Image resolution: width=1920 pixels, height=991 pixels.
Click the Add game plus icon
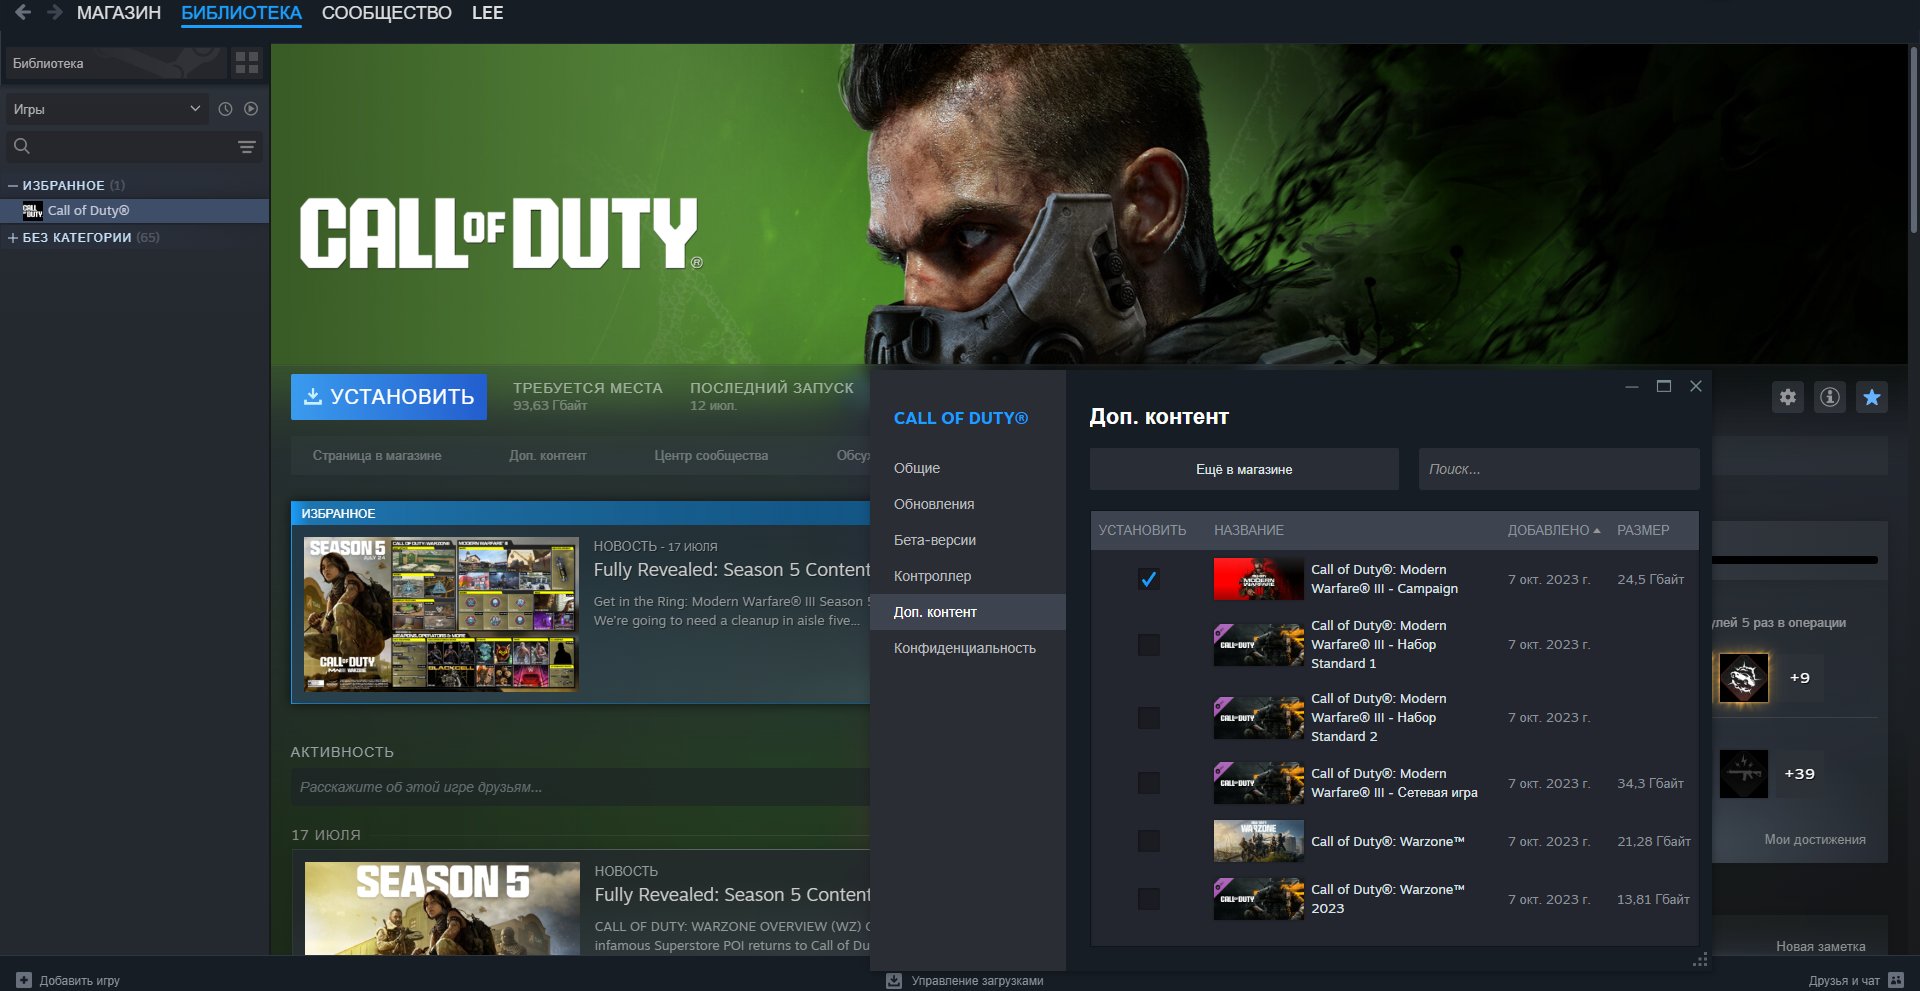(x=24, y=980)
